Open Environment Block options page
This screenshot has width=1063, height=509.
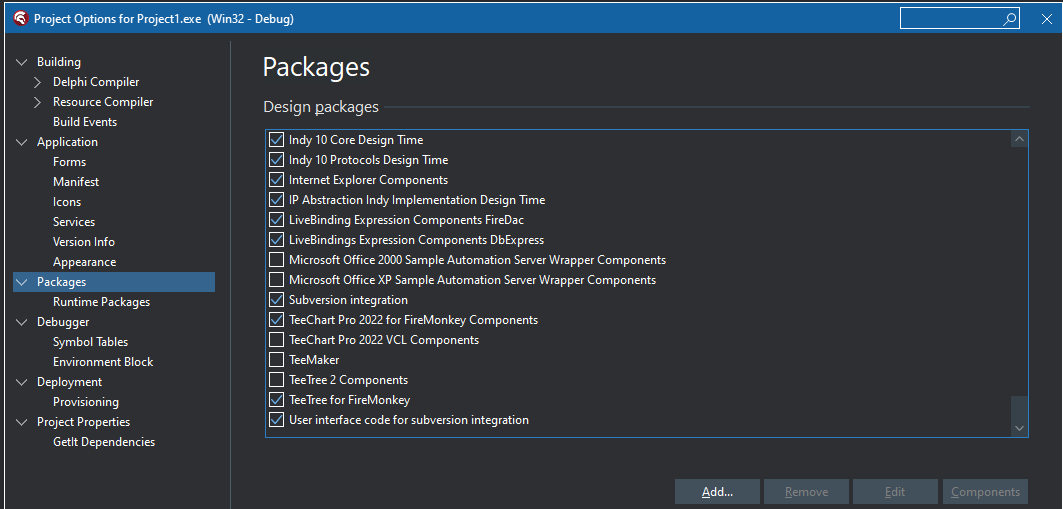pyautogui.click(x=103, y=362)
